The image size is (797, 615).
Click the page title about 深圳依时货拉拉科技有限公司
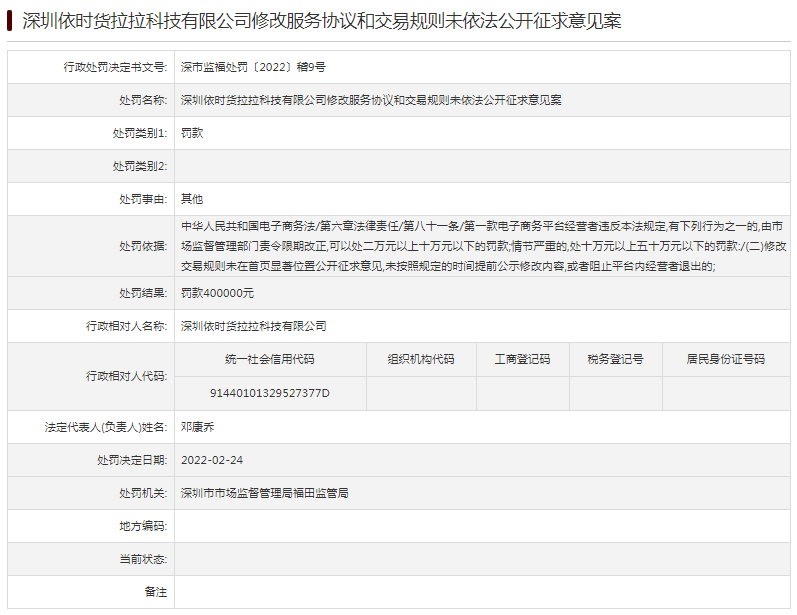click(x=321, y=21)
